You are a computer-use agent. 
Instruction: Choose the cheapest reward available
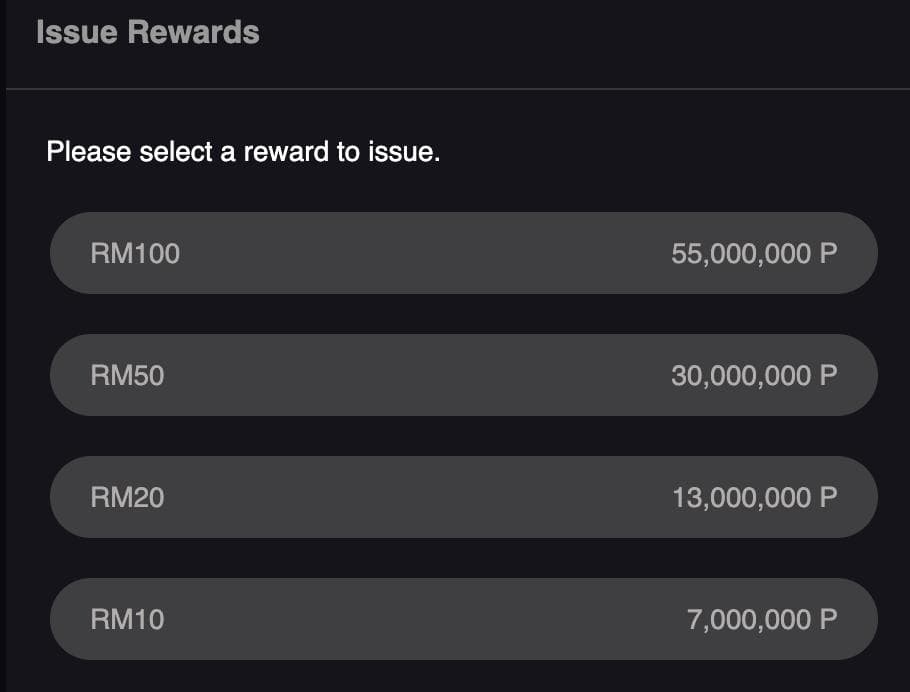pyautogui.click(x=464, y=619)
